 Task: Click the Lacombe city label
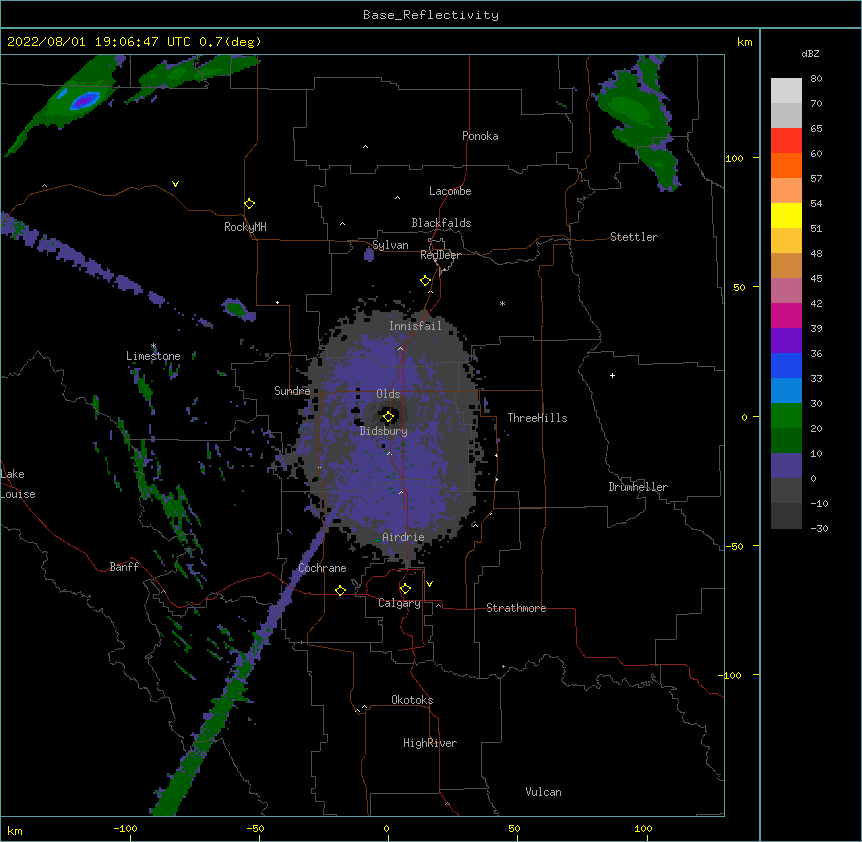[x=450, y=191]
